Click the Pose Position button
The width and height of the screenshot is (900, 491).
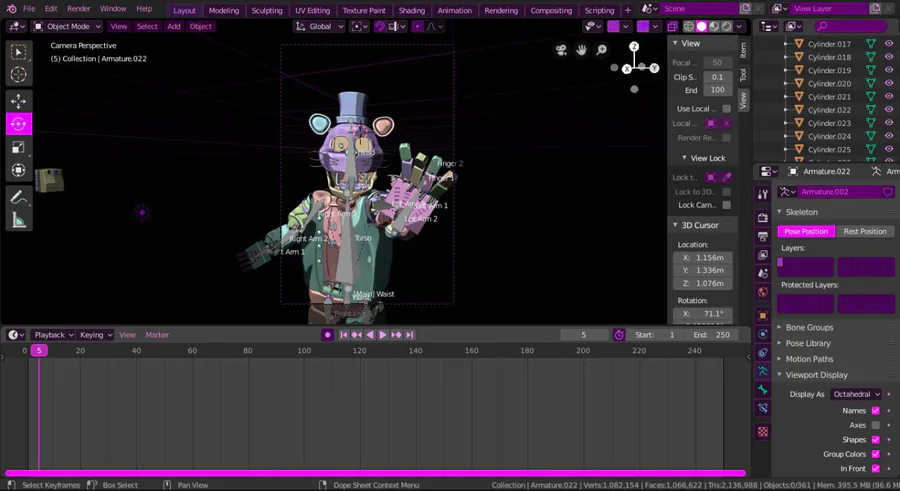click(x=806, y=231)
